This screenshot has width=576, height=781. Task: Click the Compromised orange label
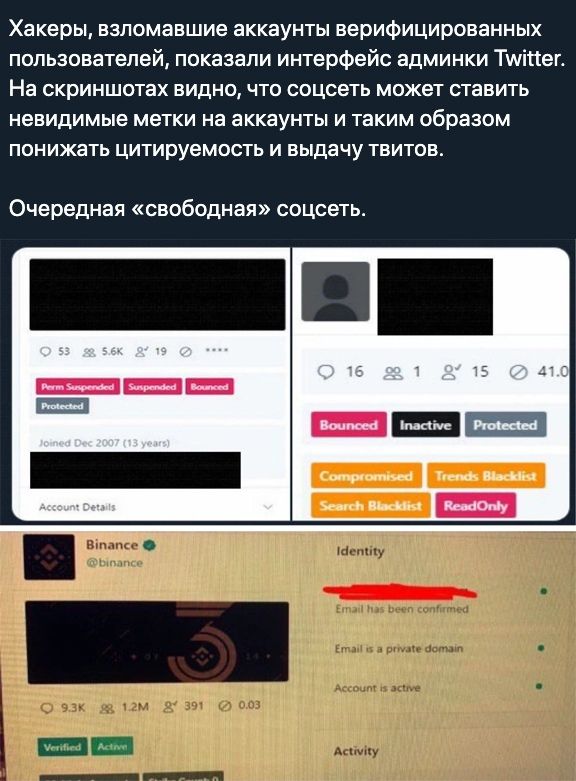(366, 476)
